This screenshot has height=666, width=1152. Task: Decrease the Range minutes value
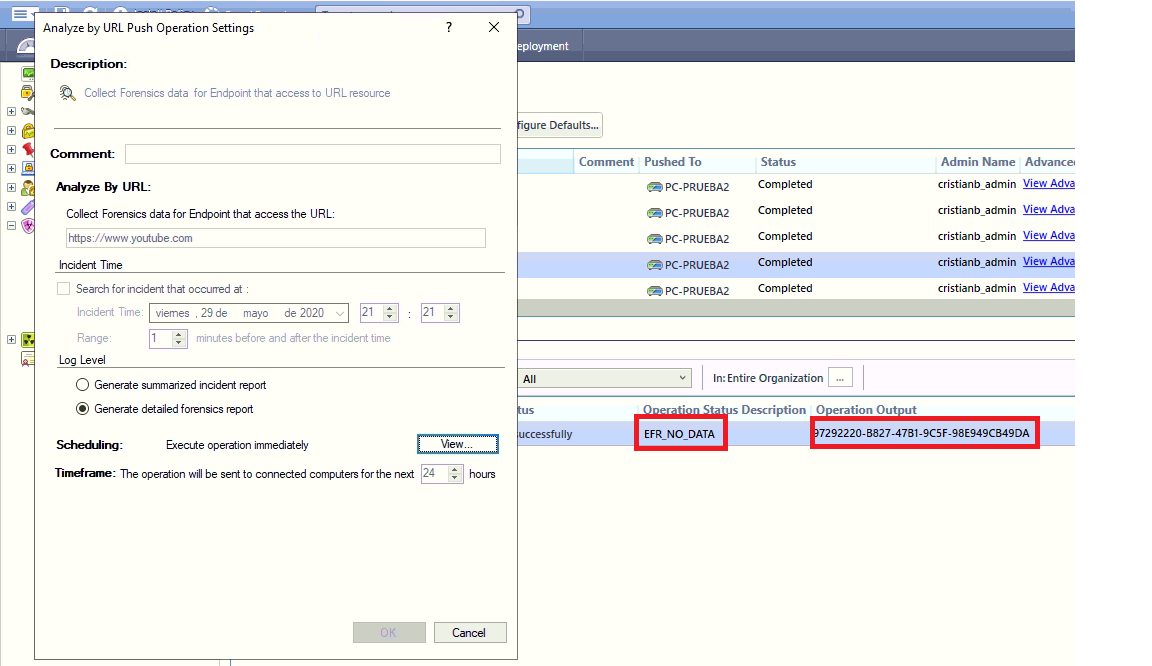tap(179, 343)
